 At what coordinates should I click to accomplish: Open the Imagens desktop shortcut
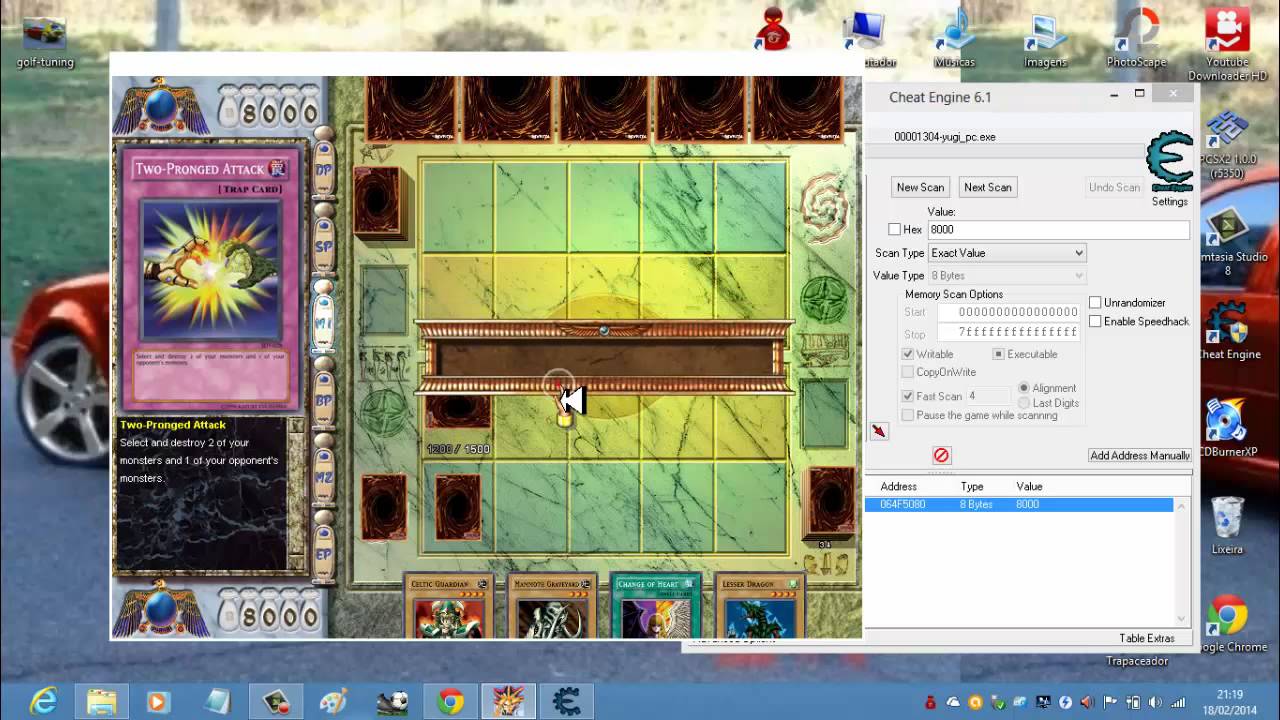tap(1045, 39)
